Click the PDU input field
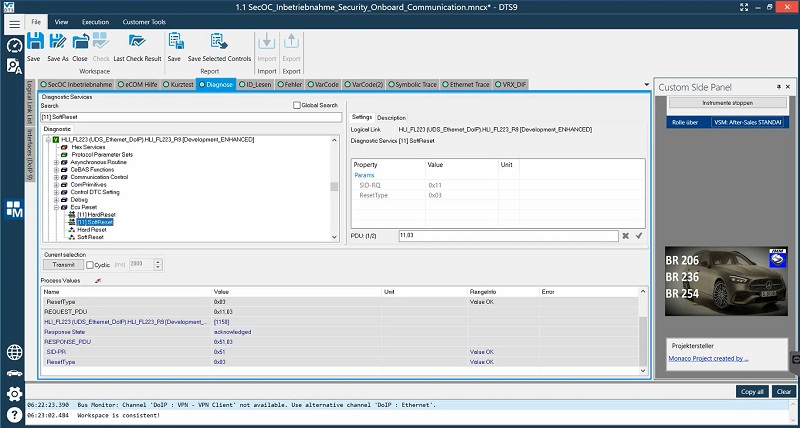This screenshot has height=428, width=800. pyautogui.click(x=507, y=235)
